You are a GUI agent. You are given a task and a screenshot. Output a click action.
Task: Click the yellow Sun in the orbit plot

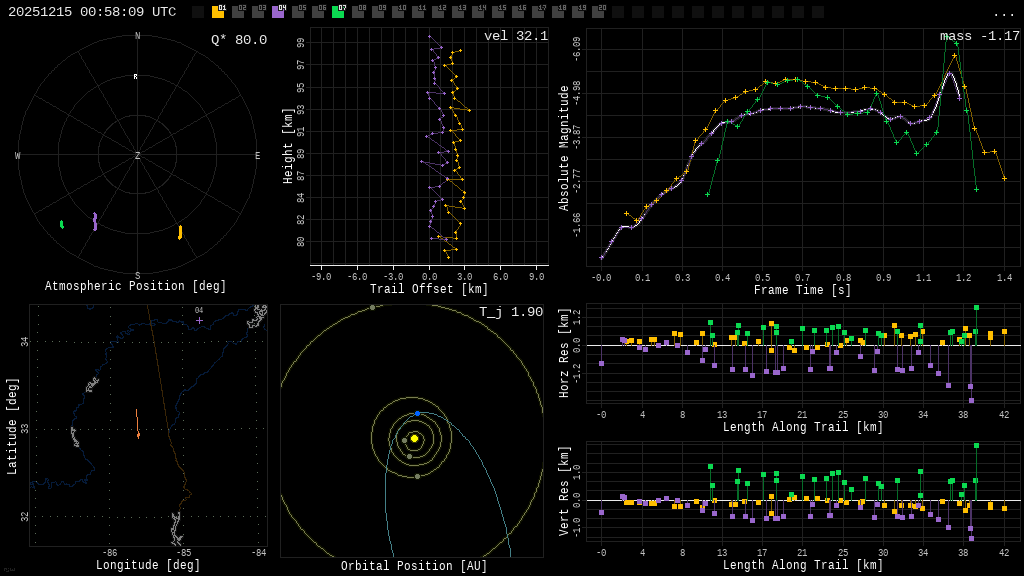(414, 438)
